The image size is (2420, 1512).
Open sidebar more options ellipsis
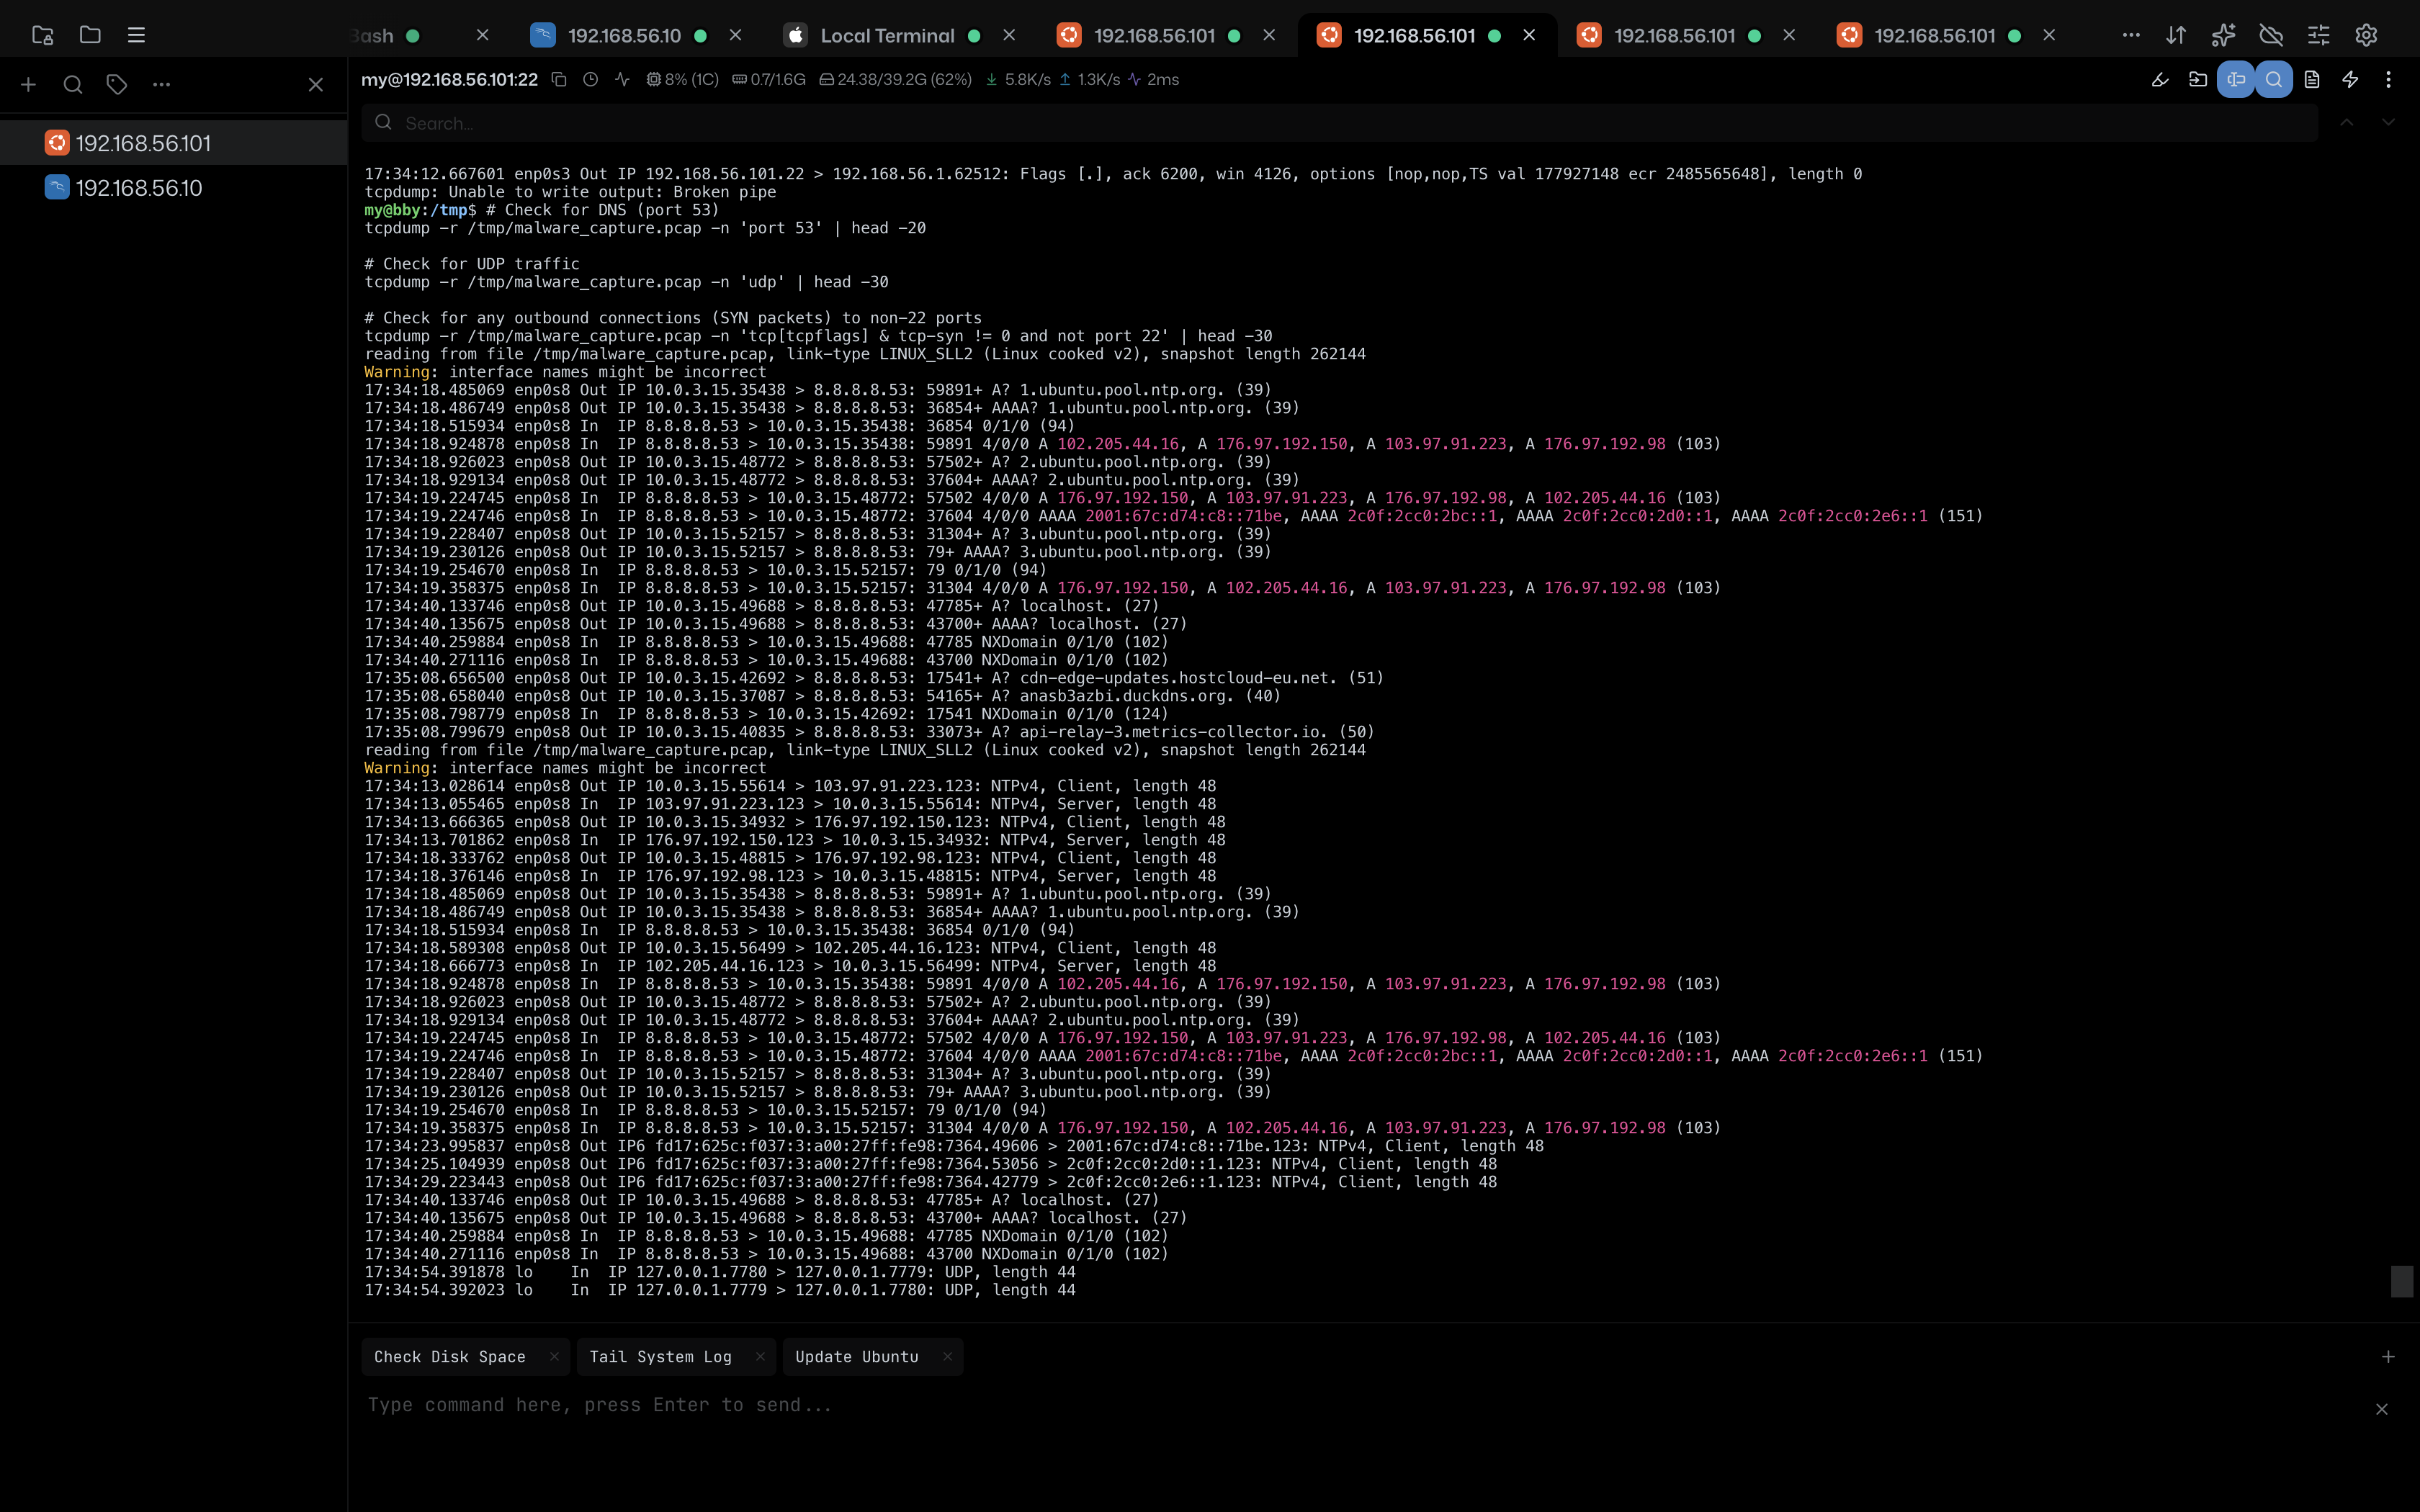point(161,85)
